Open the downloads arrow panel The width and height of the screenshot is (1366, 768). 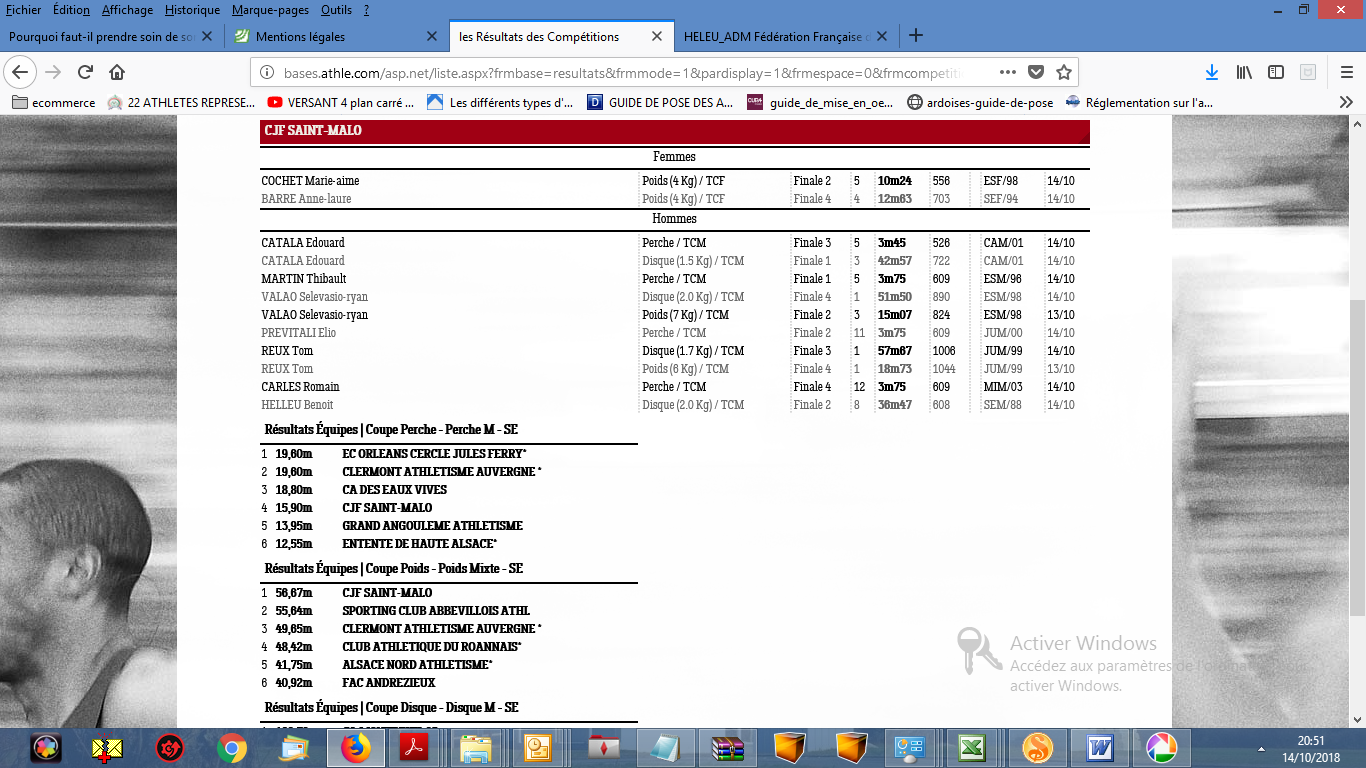tap(1212, 72)
